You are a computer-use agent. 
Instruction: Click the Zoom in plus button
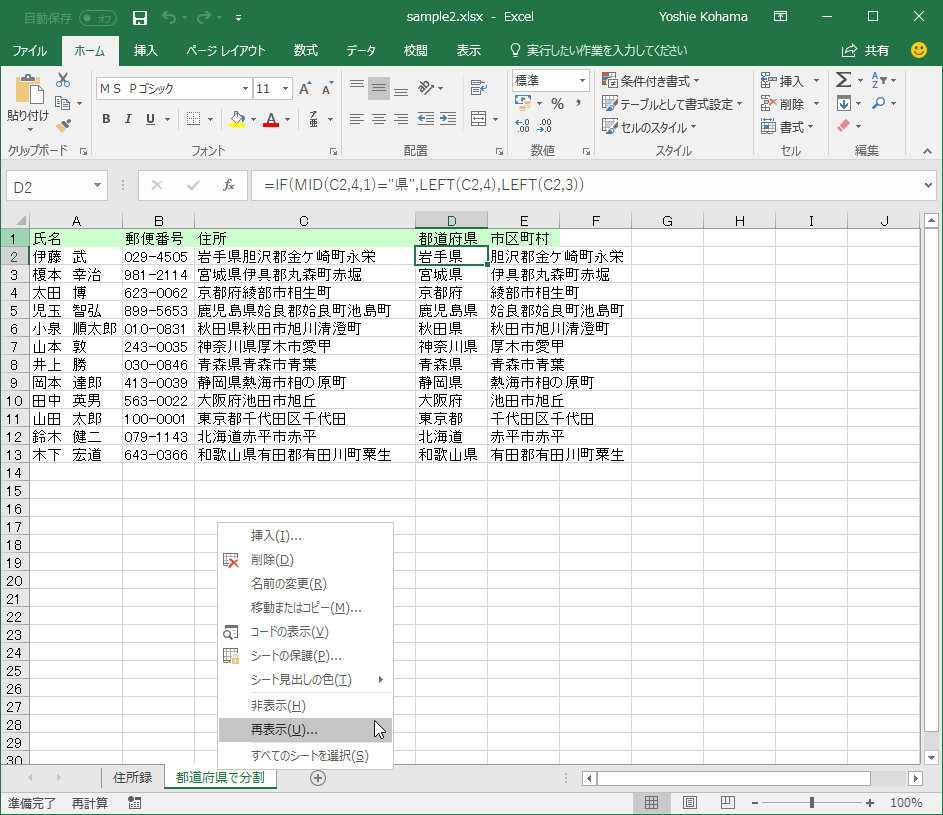pyautogui.click(x=870, y=803)
